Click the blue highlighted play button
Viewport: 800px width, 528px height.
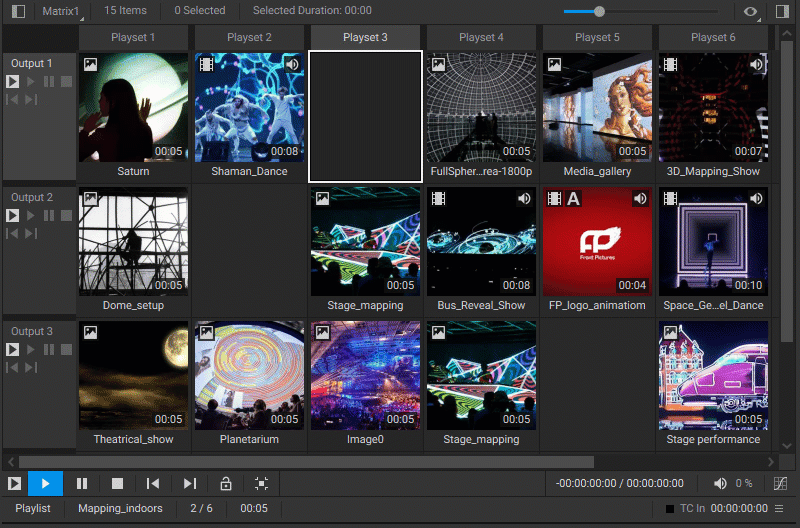tap(45, 484)
